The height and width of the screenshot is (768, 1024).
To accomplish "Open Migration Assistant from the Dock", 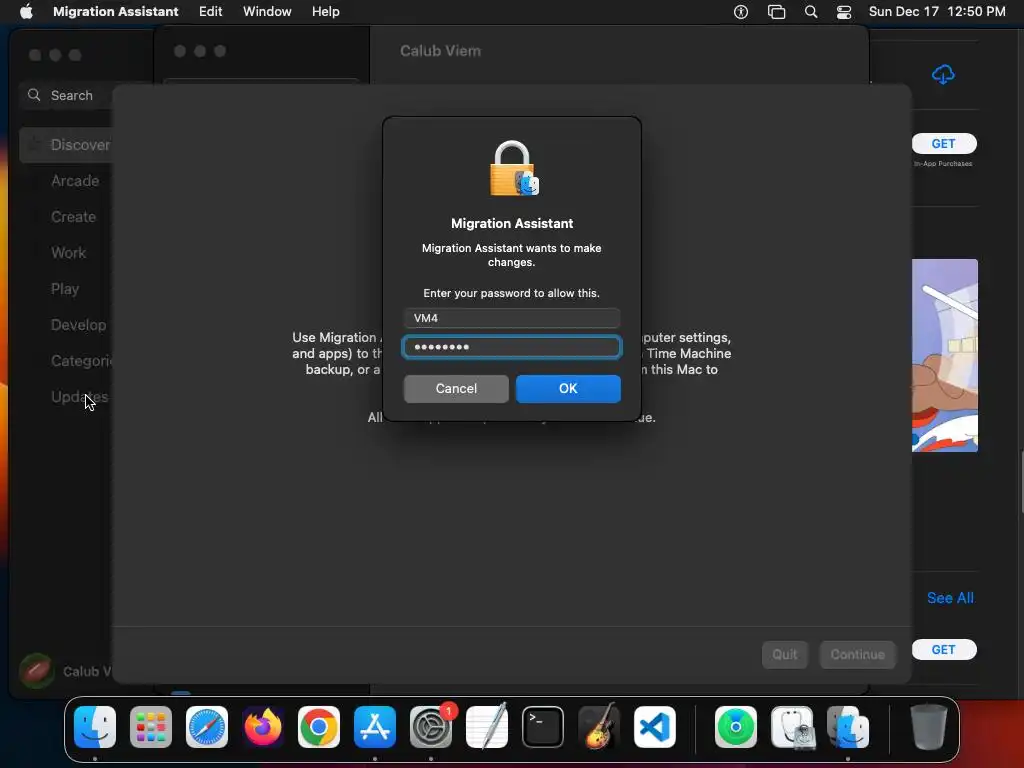I will (x=848, y=727).
